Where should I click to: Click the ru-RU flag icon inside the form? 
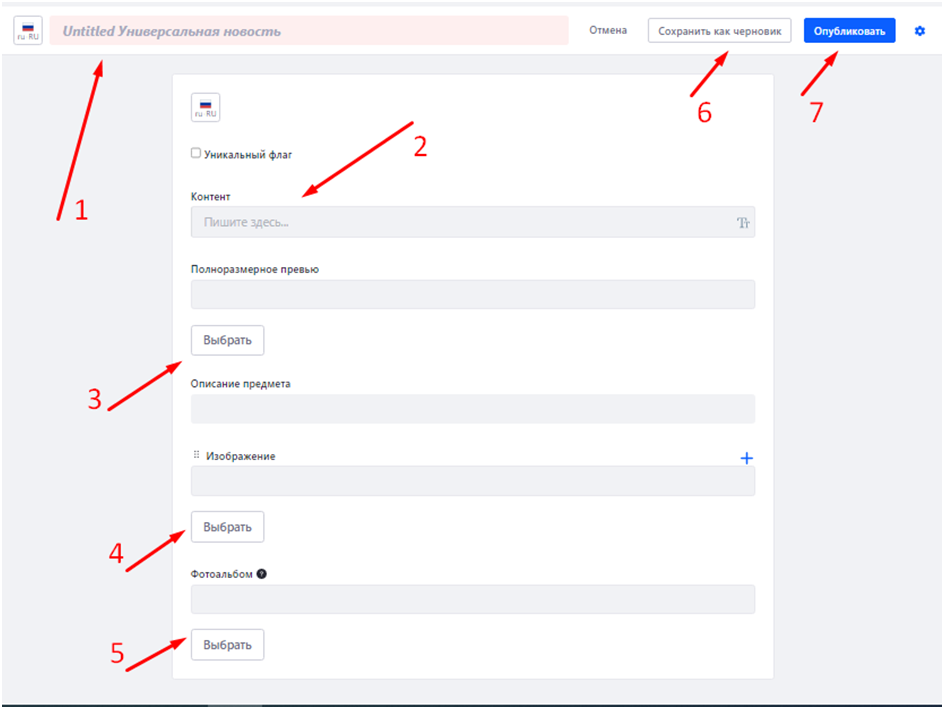(x=205, y=108)
